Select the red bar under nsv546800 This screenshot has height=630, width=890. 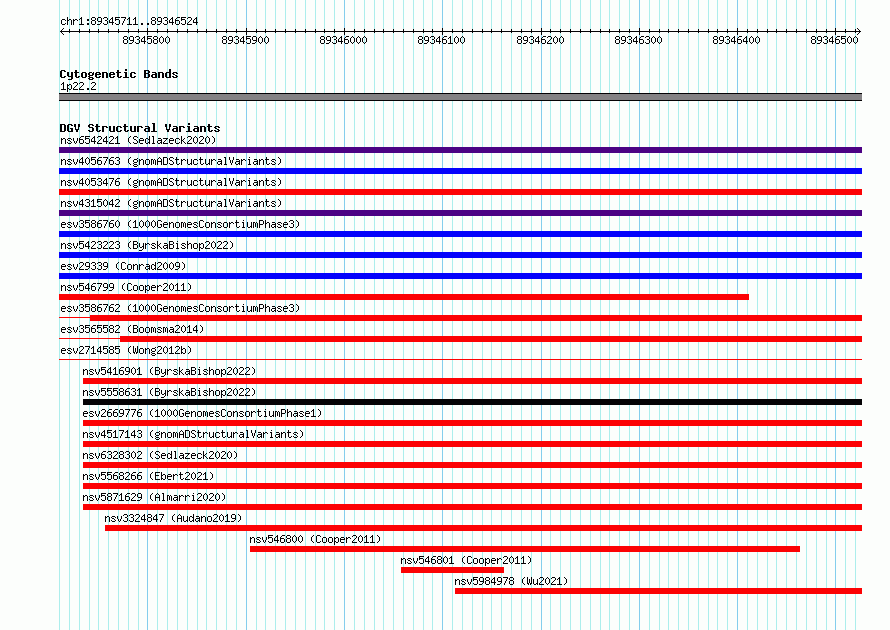[x=525, y=549]
